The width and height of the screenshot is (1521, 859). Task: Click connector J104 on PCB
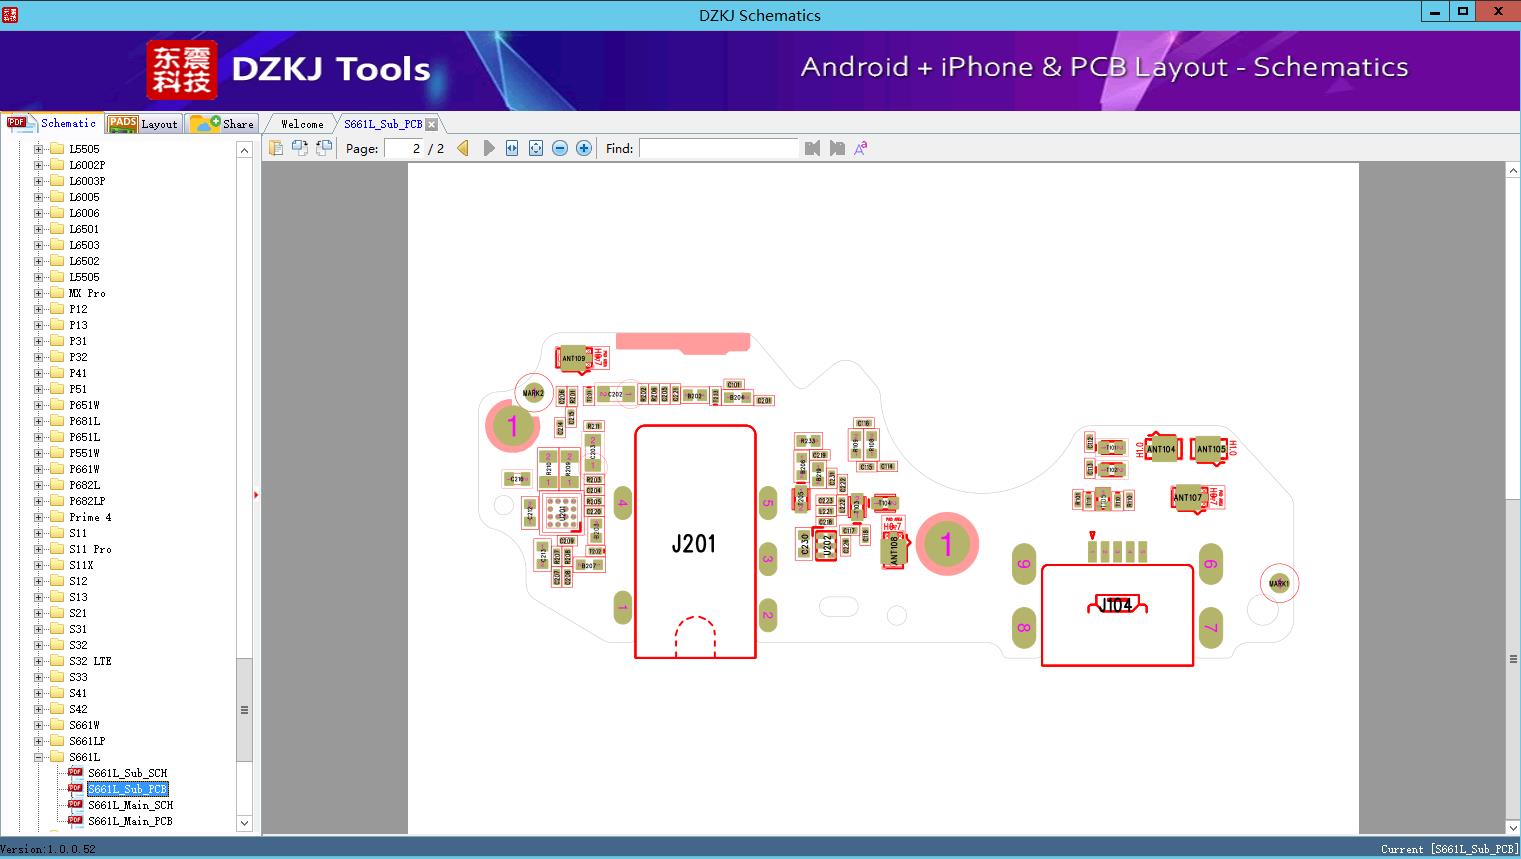tap(1117, 615)
